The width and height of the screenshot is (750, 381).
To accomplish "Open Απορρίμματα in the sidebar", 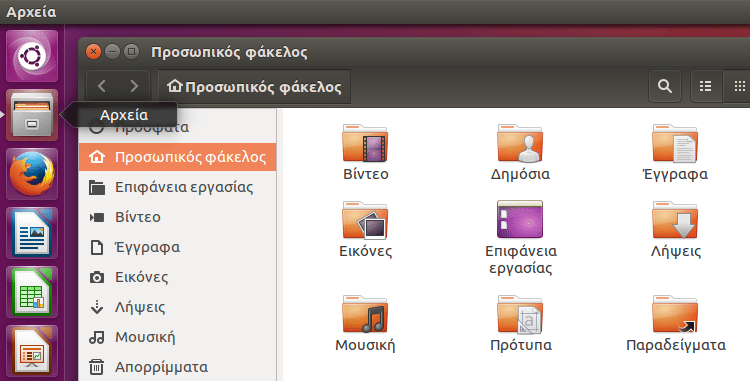I will pyautogui.click(x=177, y=367).
